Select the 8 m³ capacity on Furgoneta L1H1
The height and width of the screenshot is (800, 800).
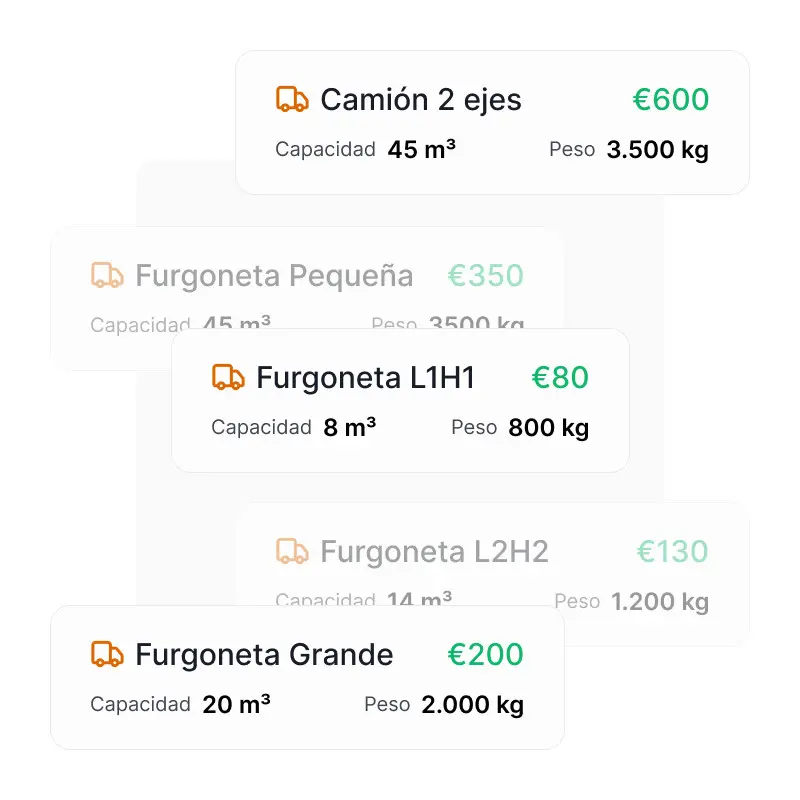[x=353, y=427]
